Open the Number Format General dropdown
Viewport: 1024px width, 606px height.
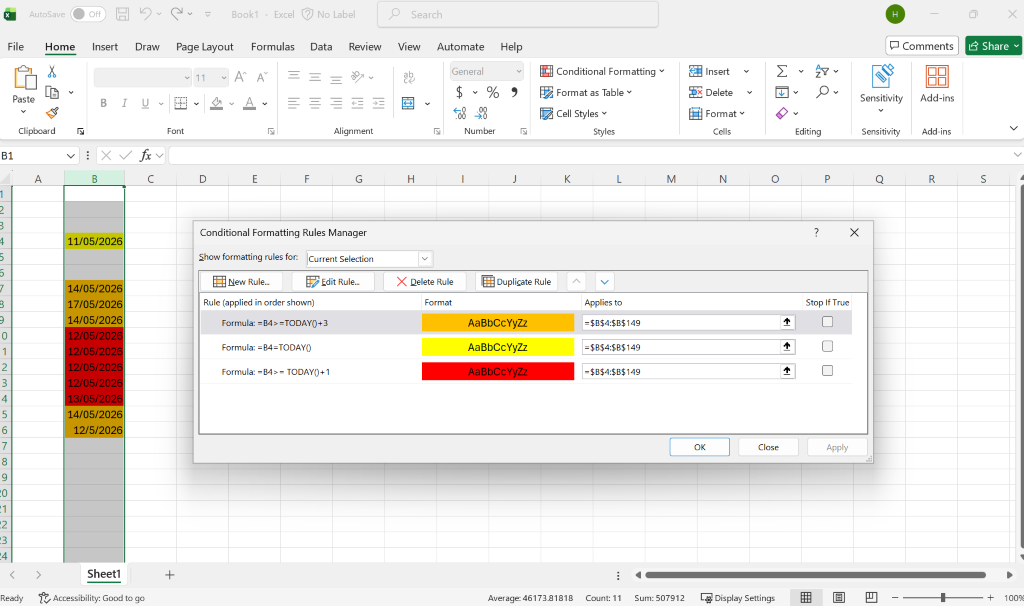tap(519, 71)
